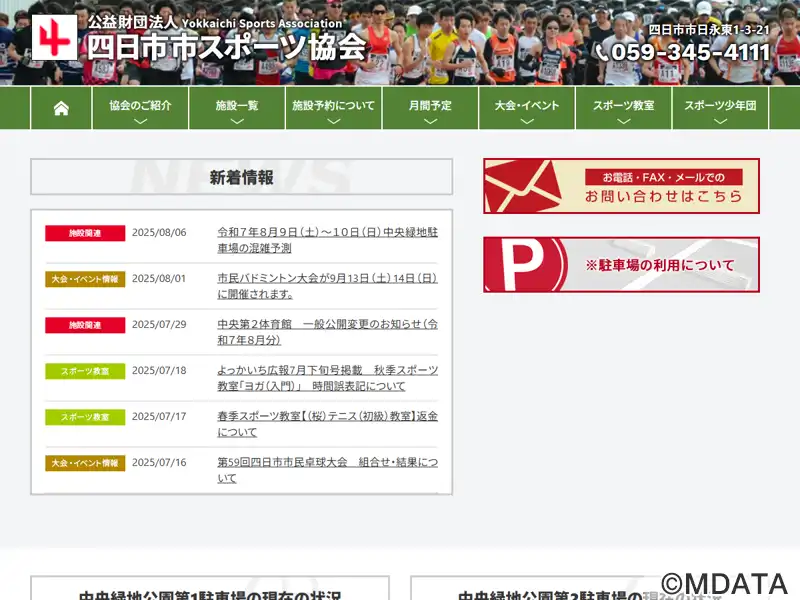Click date 2025/08/06
This screenshot has height=600, width=800.
click(159, 233)
